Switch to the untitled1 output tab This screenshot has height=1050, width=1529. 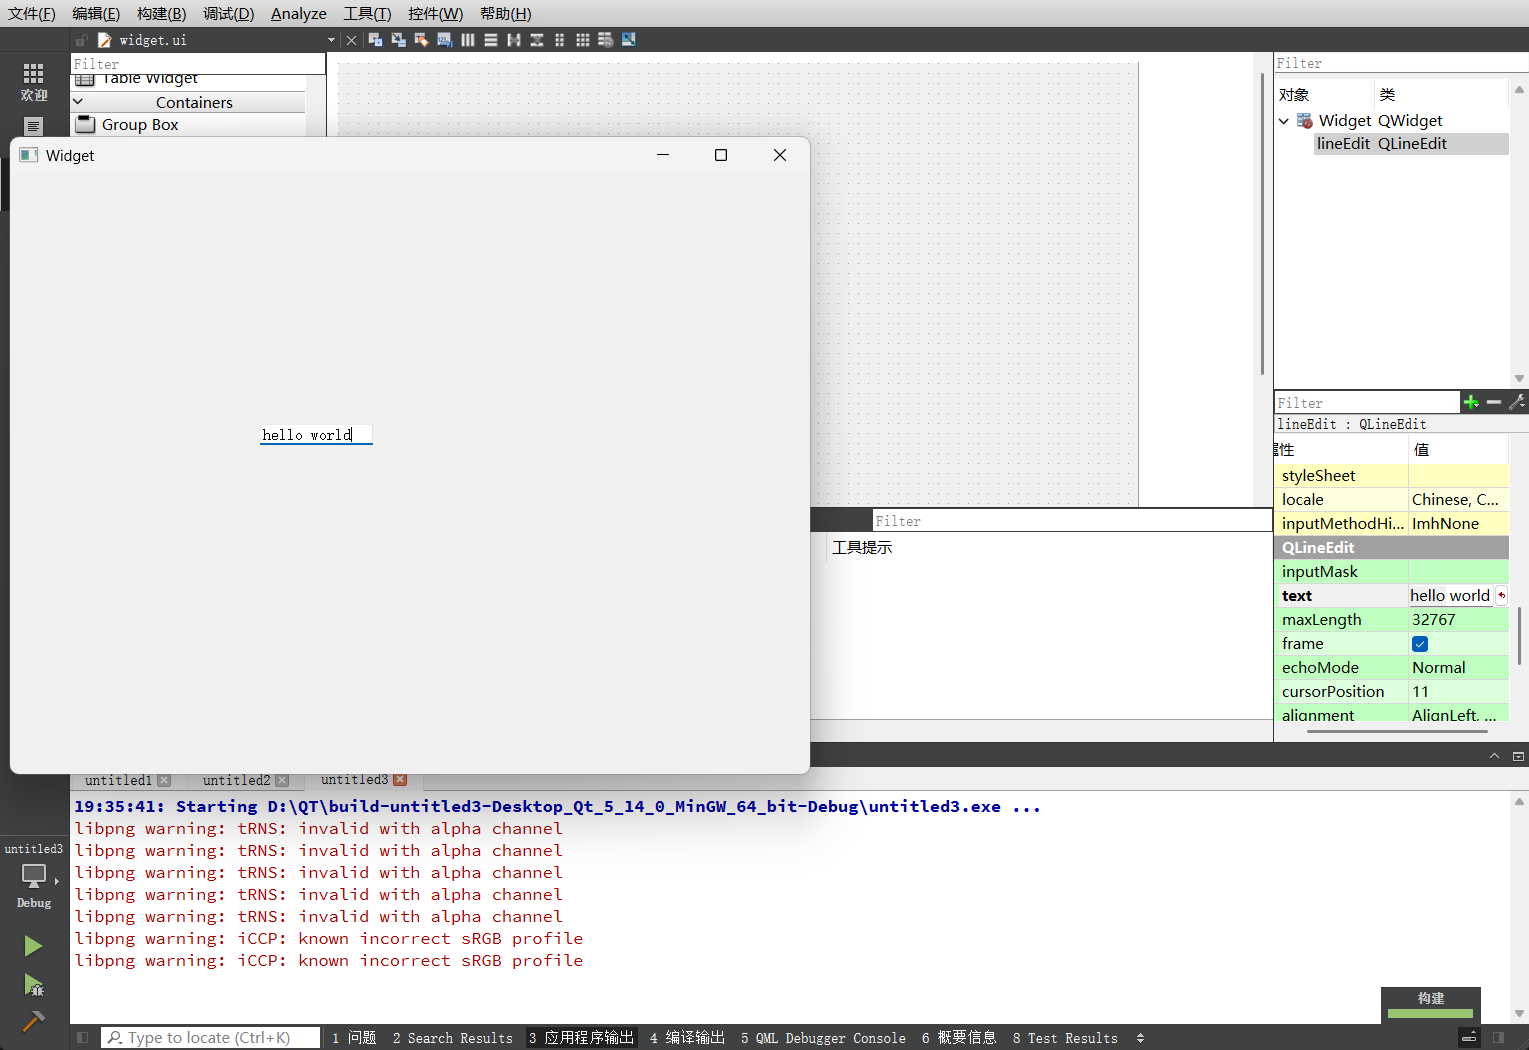click(118, 780)
